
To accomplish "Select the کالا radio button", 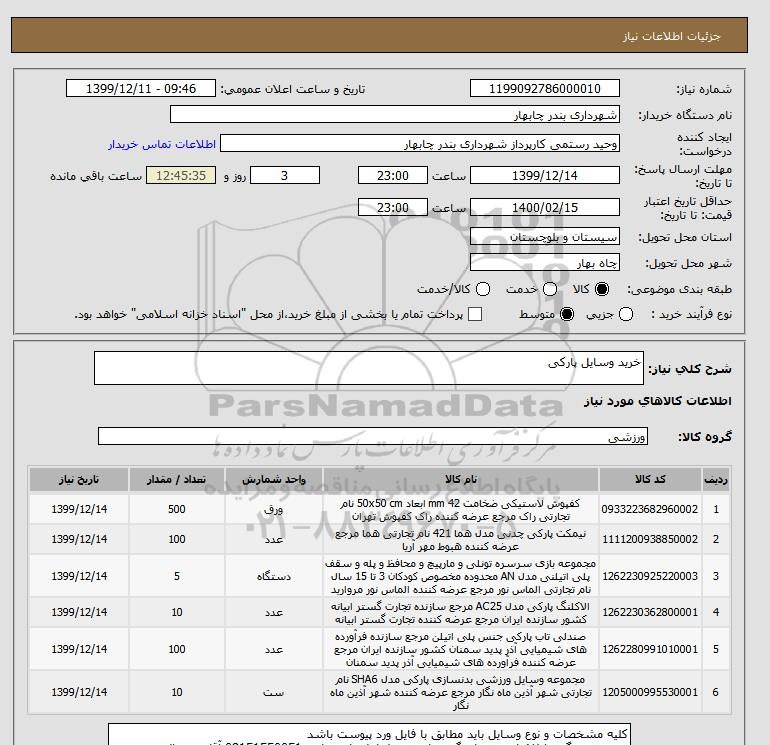I will pos(602,289).
